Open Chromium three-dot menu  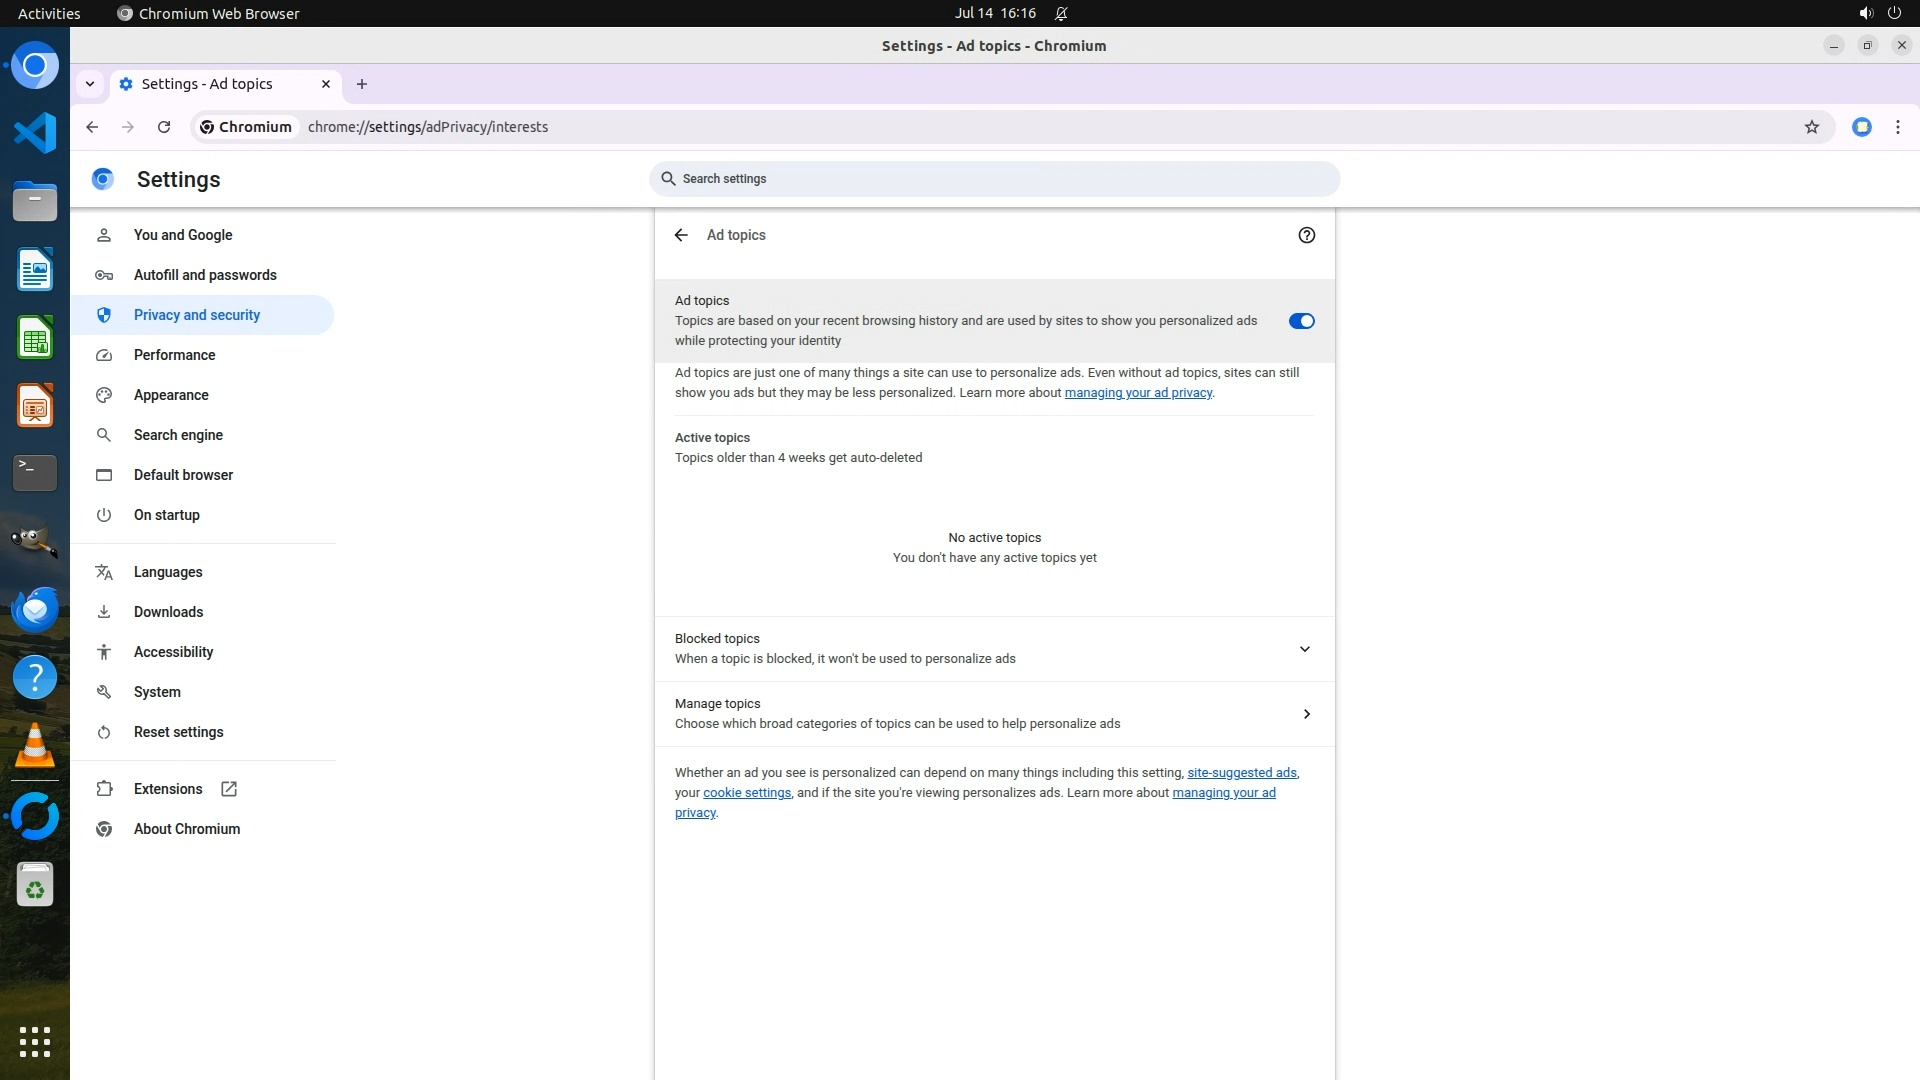(1897, 127)
